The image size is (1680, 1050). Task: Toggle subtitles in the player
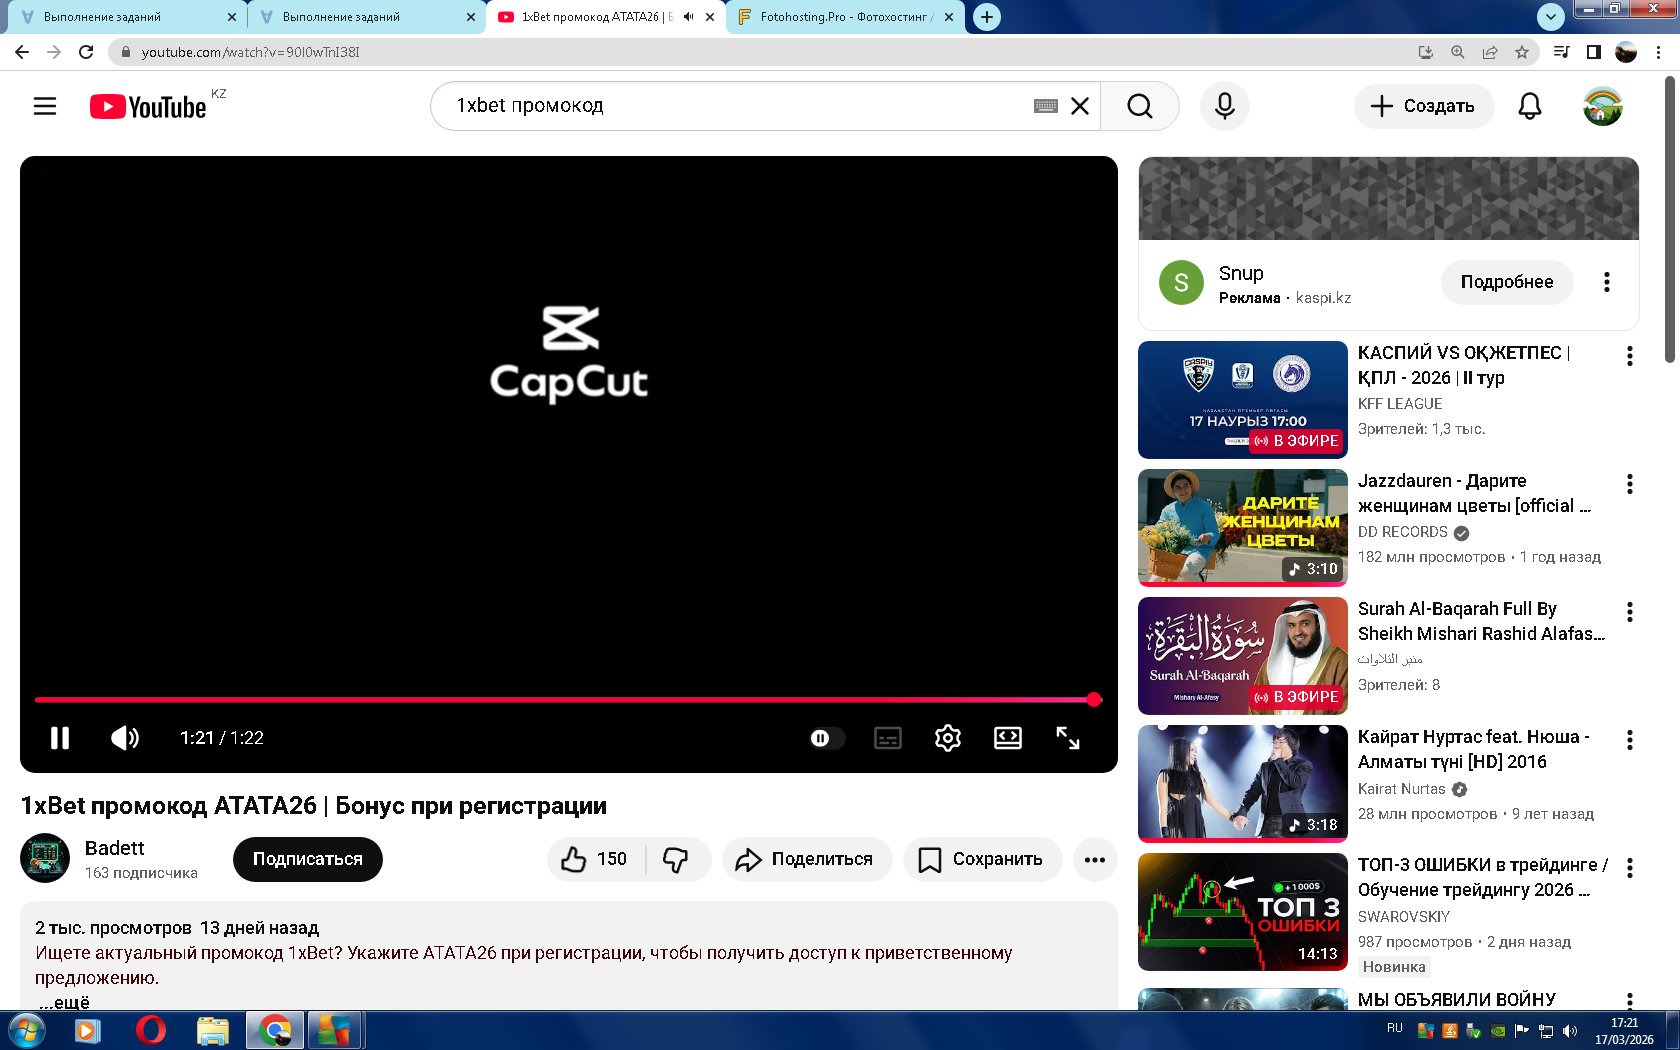coord(888,738)
